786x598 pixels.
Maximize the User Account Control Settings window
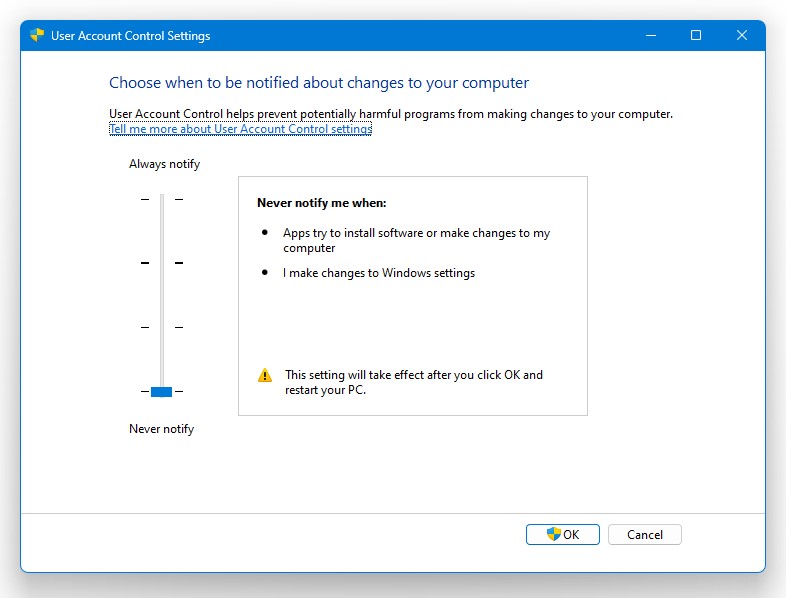pos(696,35)
